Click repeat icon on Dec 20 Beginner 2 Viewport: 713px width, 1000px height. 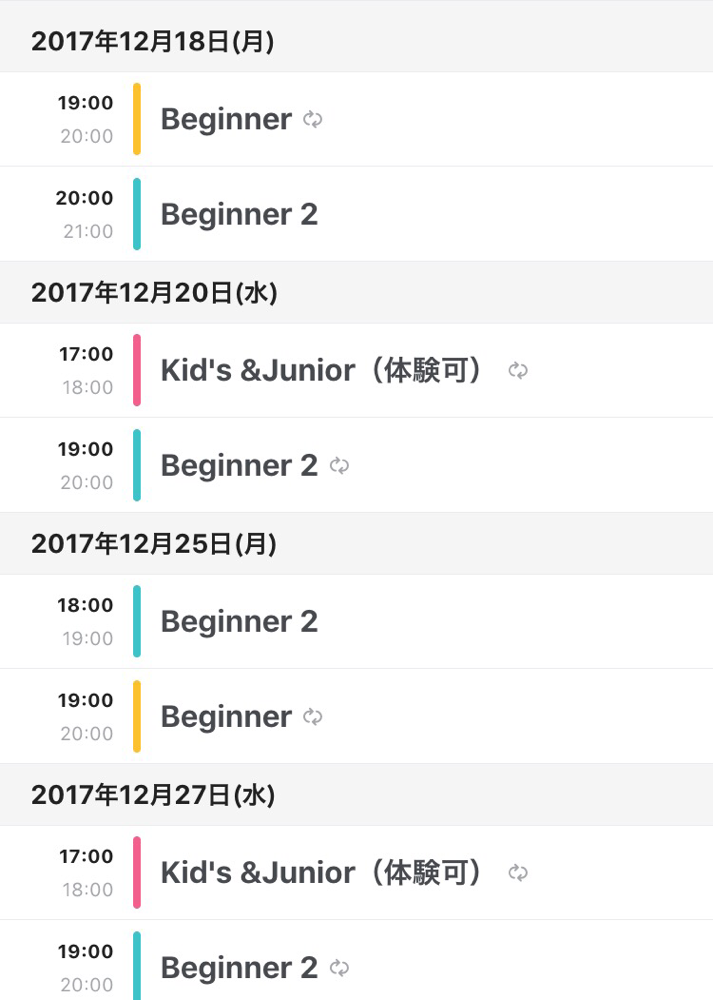[339, 466]
